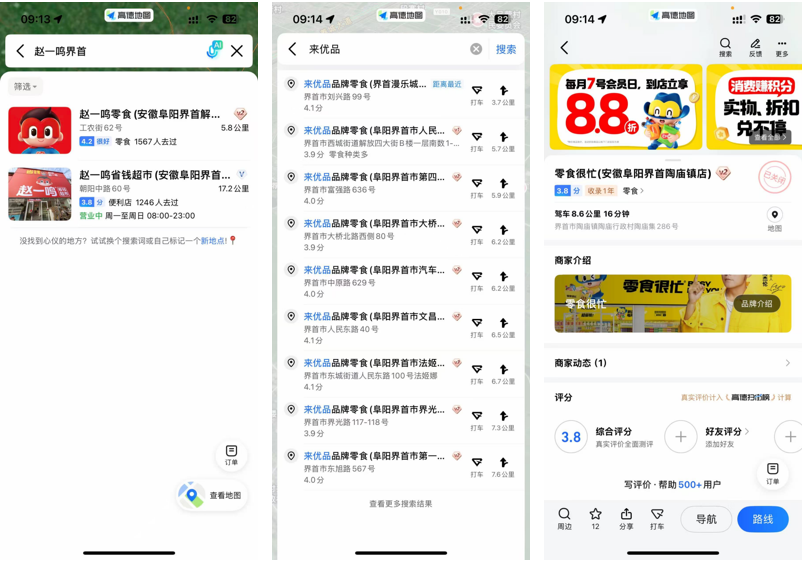Tap plus circle beside 好友评分

681,437
